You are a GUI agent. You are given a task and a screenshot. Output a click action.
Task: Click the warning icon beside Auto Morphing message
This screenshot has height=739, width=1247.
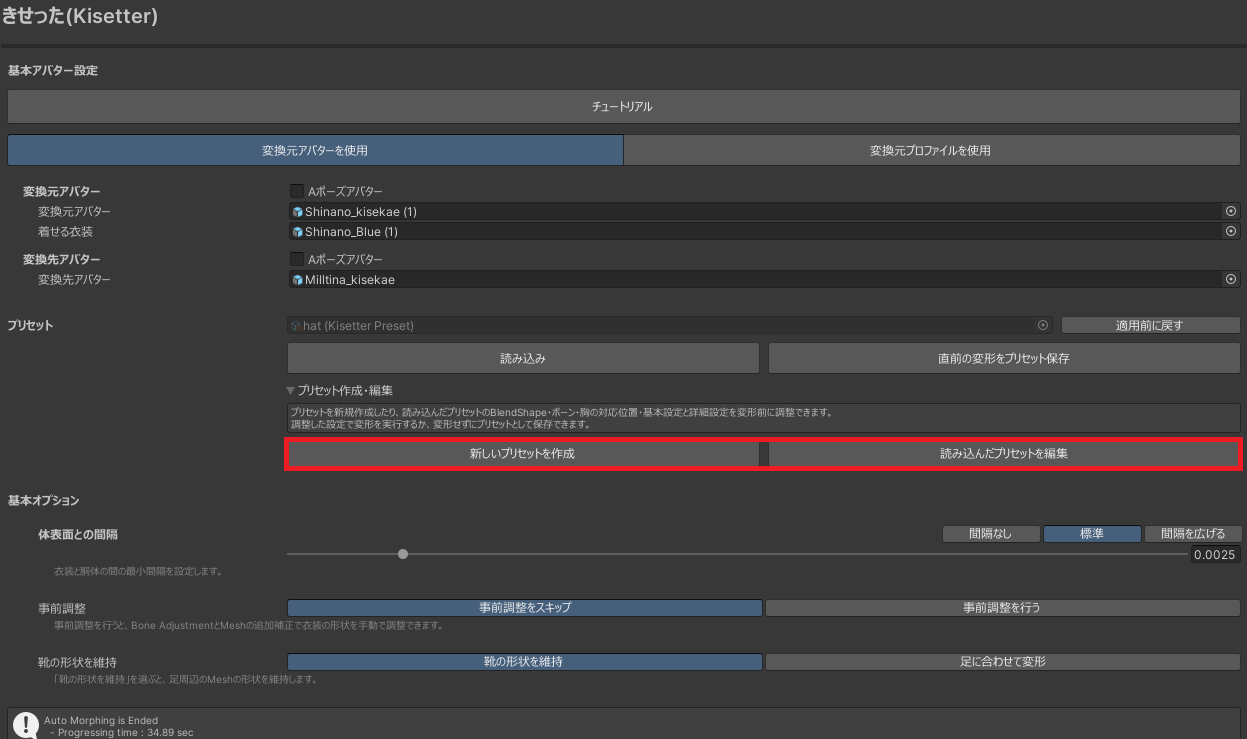point(25,725)
